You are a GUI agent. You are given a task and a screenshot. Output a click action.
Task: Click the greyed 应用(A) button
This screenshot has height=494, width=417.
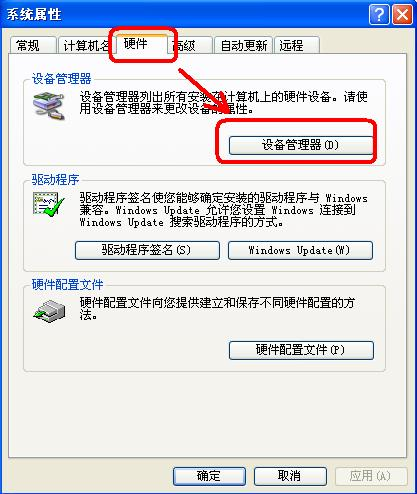(x=371, y=476)
